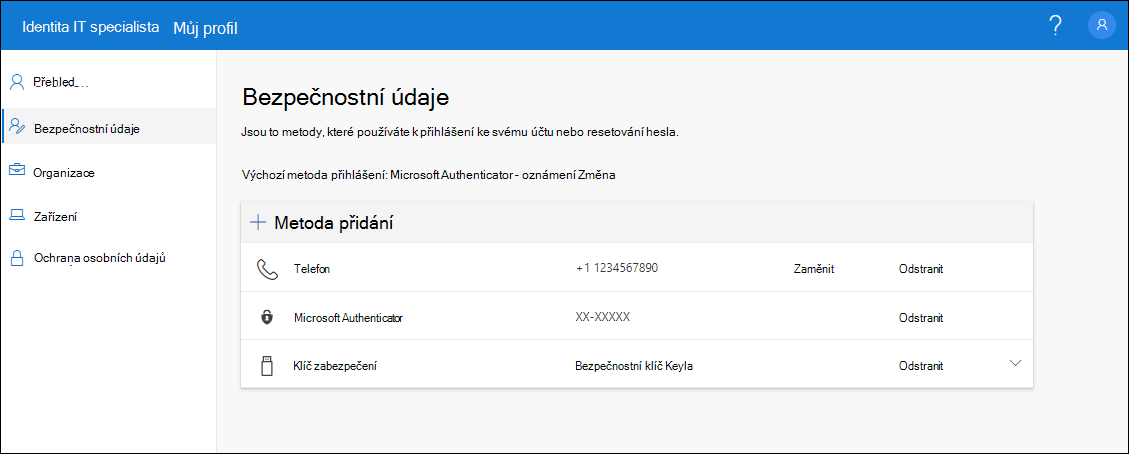The width and height of the screenshot is (1129, 454).
Task: Click the phone number +1 1234567890
Action: (617, 268)
